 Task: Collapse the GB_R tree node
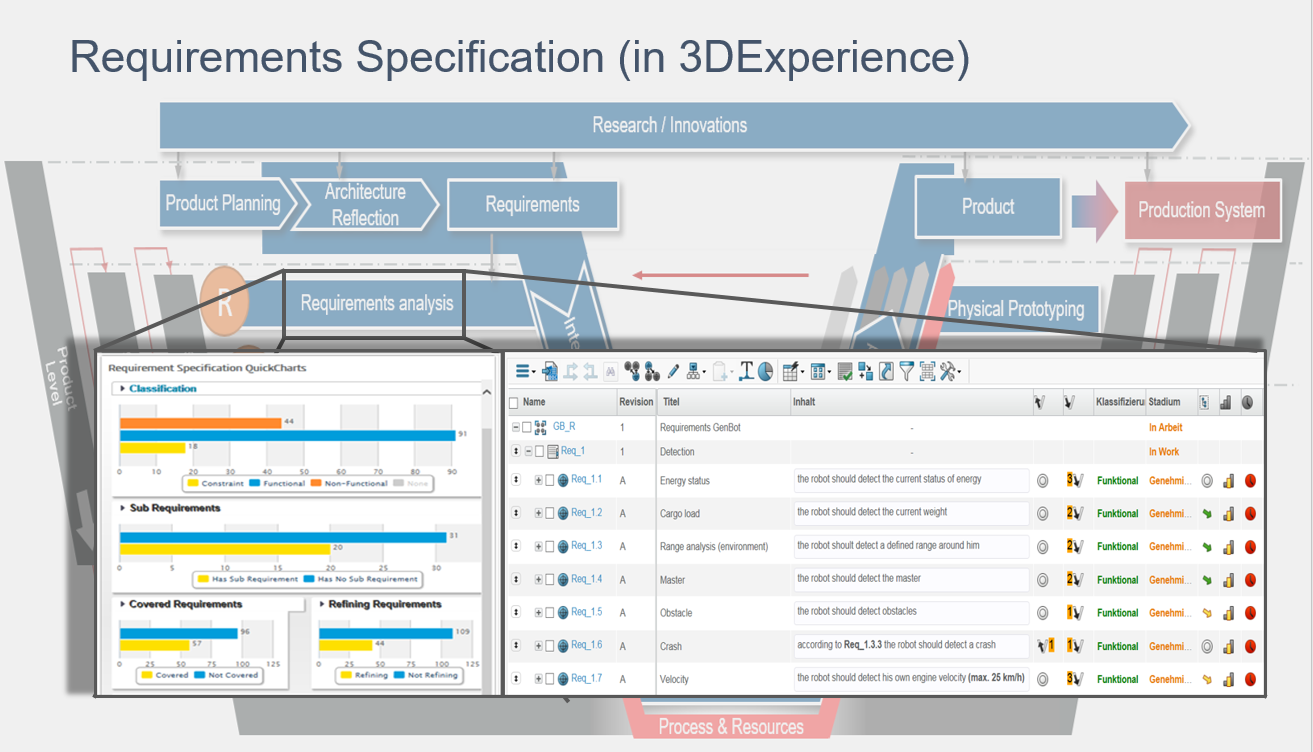[516, 427]
